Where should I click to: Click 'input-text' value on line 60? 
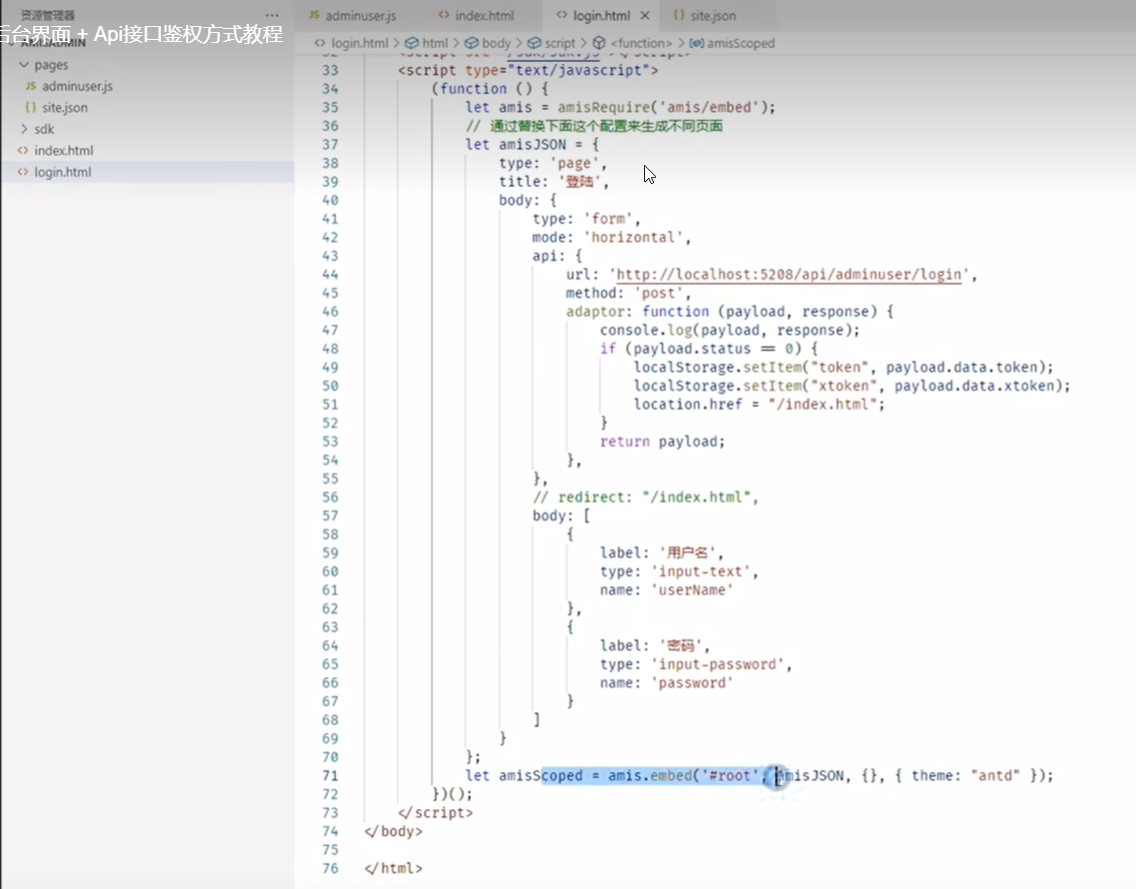pos(700,572)
